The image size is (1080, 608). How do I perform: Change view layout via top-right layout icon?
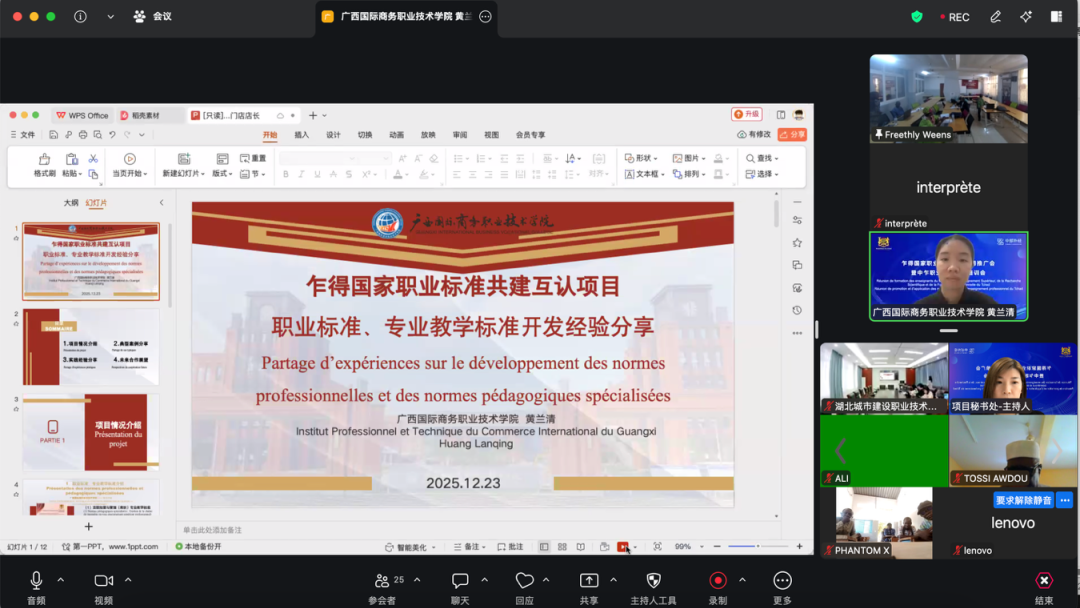point(1056,17)
